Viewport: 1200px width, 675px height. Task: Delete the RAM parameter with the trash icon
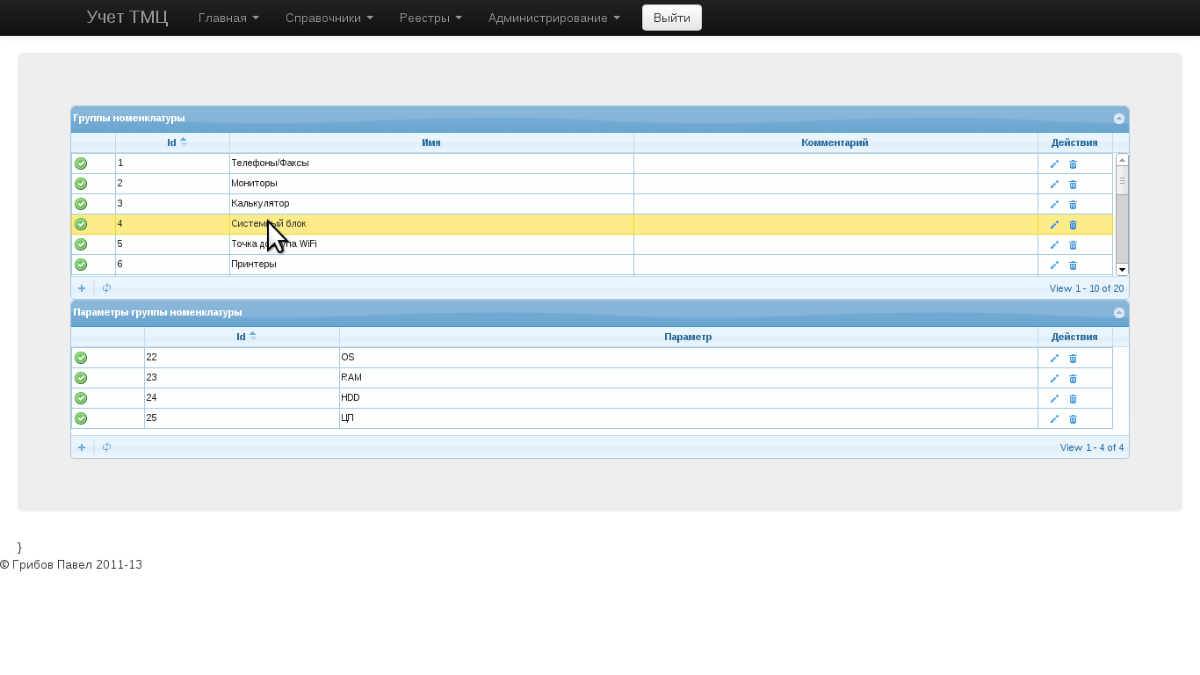click(1073, 378)
